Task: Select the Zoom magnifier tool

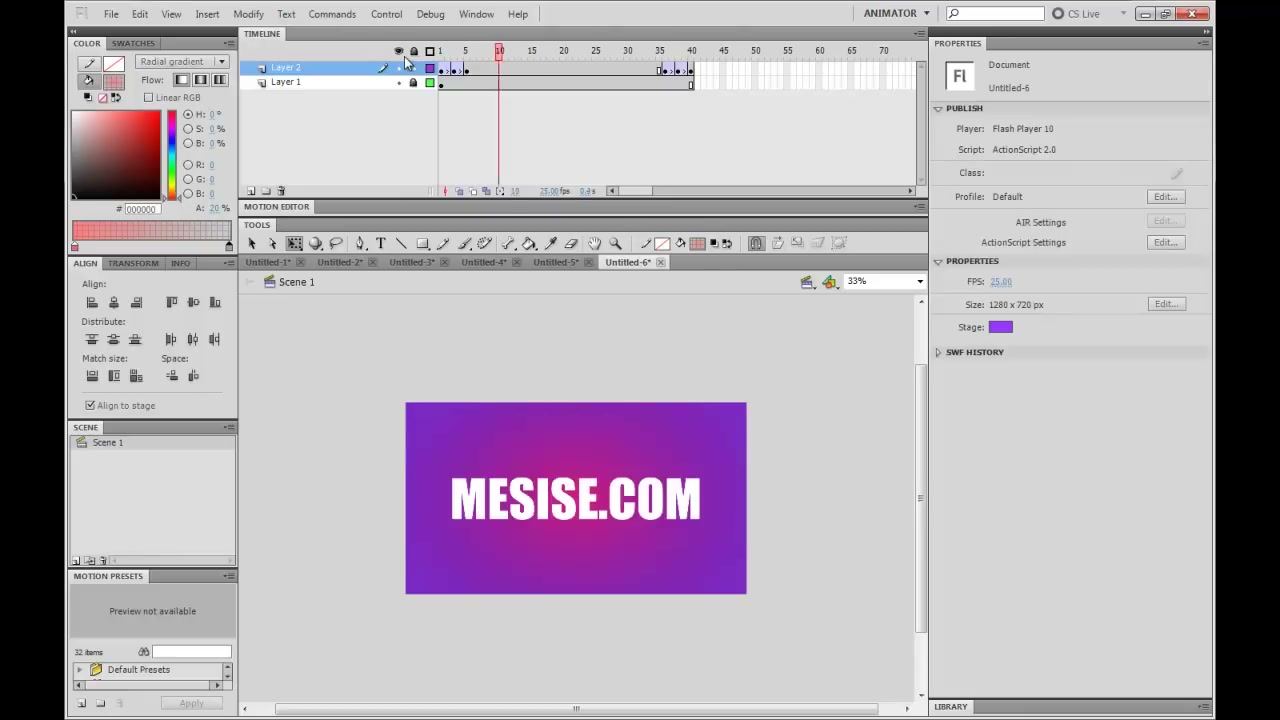Action: [615, 243]
